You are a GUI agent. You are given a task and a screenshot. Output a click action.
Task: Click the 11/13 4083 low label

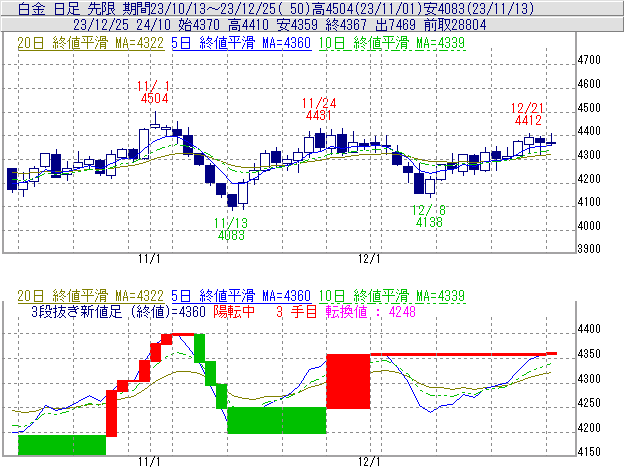pyautogui.click(x=231, y=229)
